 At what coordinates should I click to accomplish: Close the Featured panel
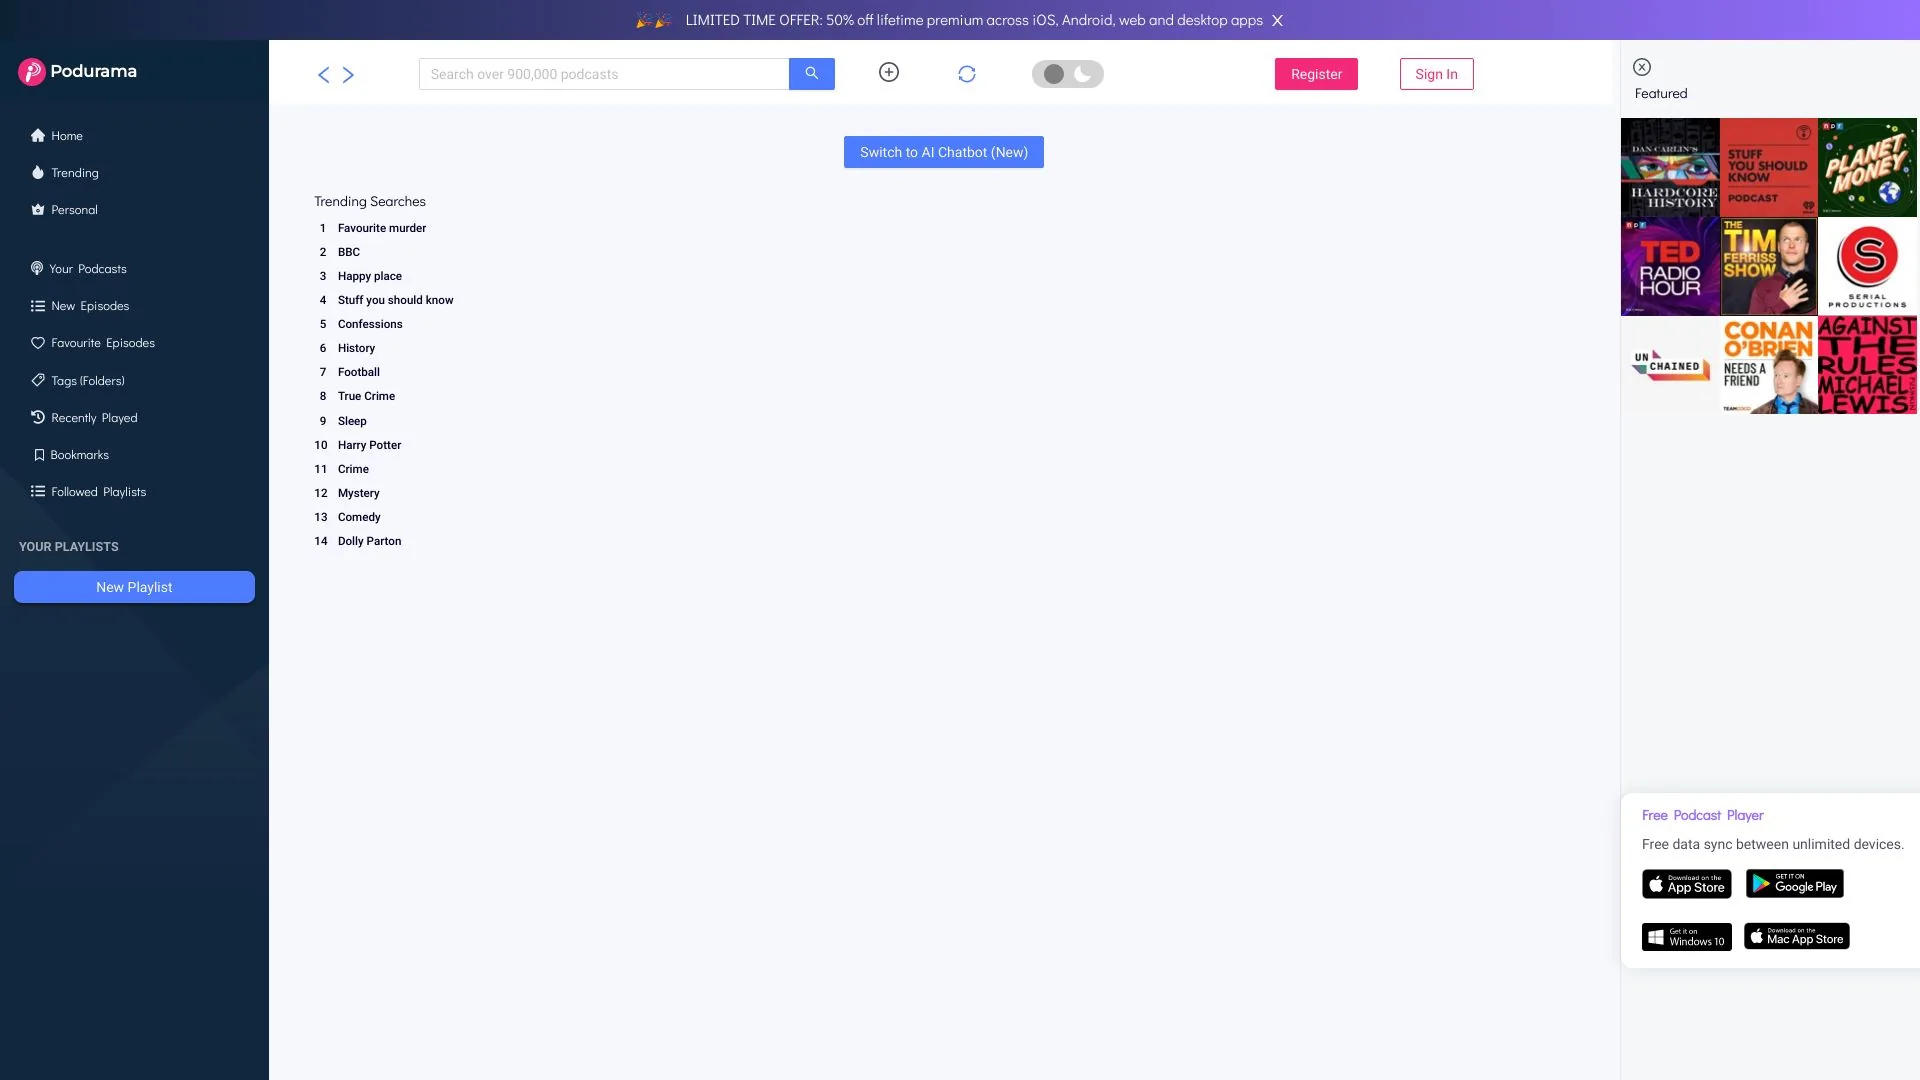click(1642, 67)
